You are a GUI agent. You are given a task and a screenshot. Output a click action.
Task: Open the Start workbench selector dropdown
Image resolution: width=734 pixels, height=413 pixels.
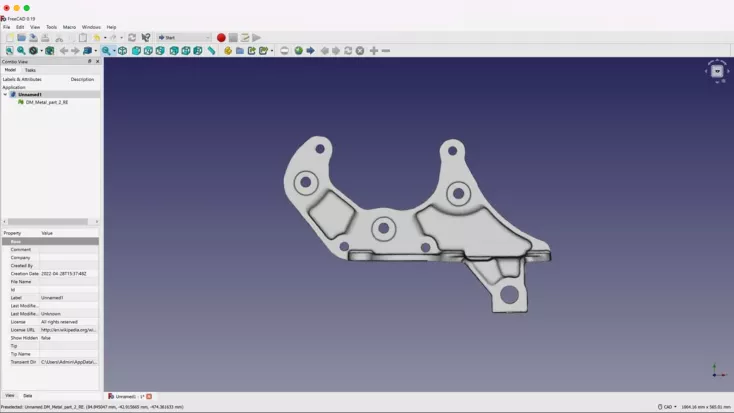pos(184,38)
